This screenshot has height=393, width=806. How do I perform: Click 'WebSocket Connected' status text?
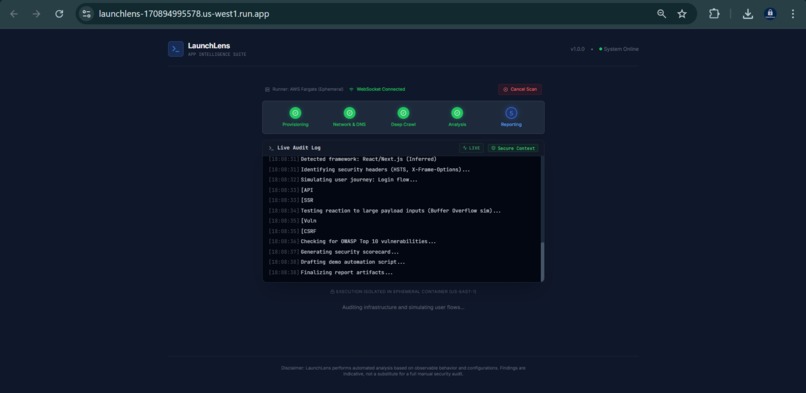click(381, 89)
